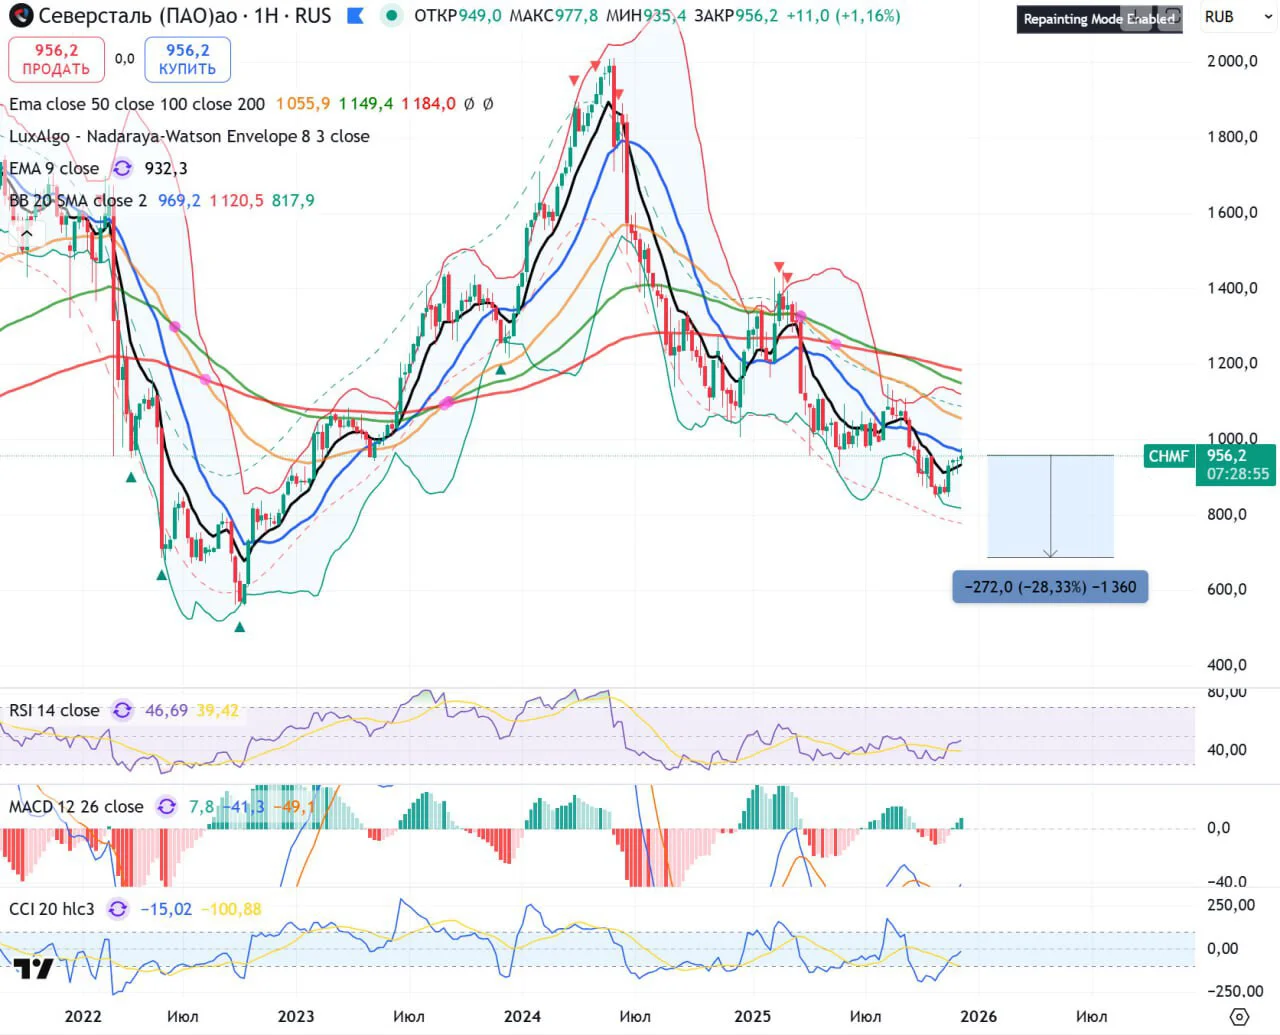Viewport: 1280px width, 1035px height.
Task: Click the refresh icon next to EMA 9 close
Action: [x=122, y=168]
